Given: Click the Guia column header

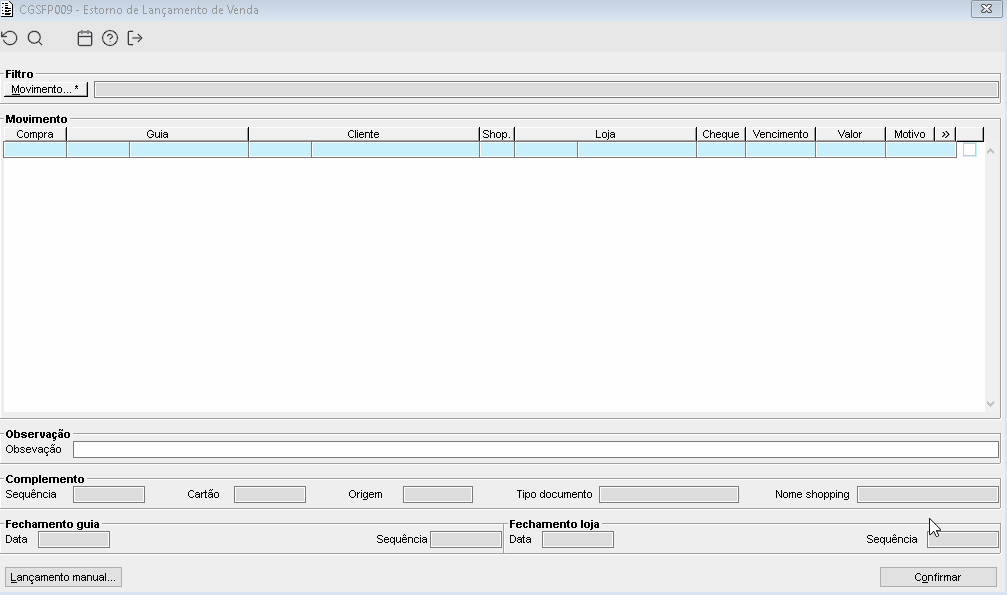Looking at the screenshot, I should click(157, 134).
